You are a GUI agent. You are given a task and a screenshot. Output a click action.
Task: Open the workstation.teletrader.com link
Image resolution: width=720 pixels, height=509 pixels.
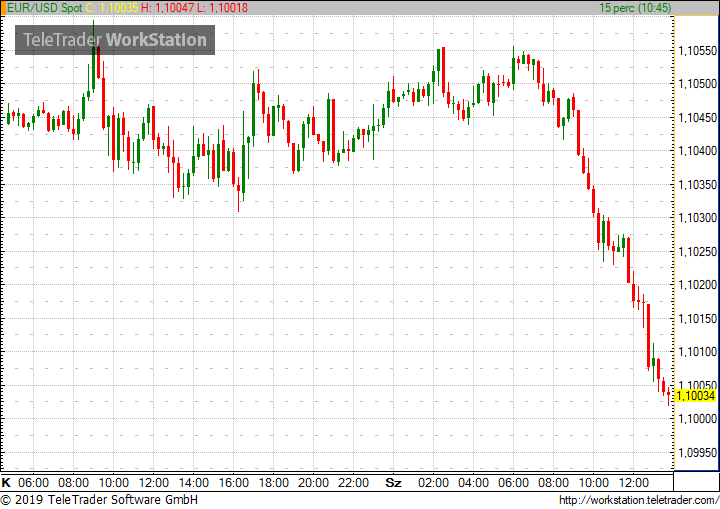(x=639, y=500)
